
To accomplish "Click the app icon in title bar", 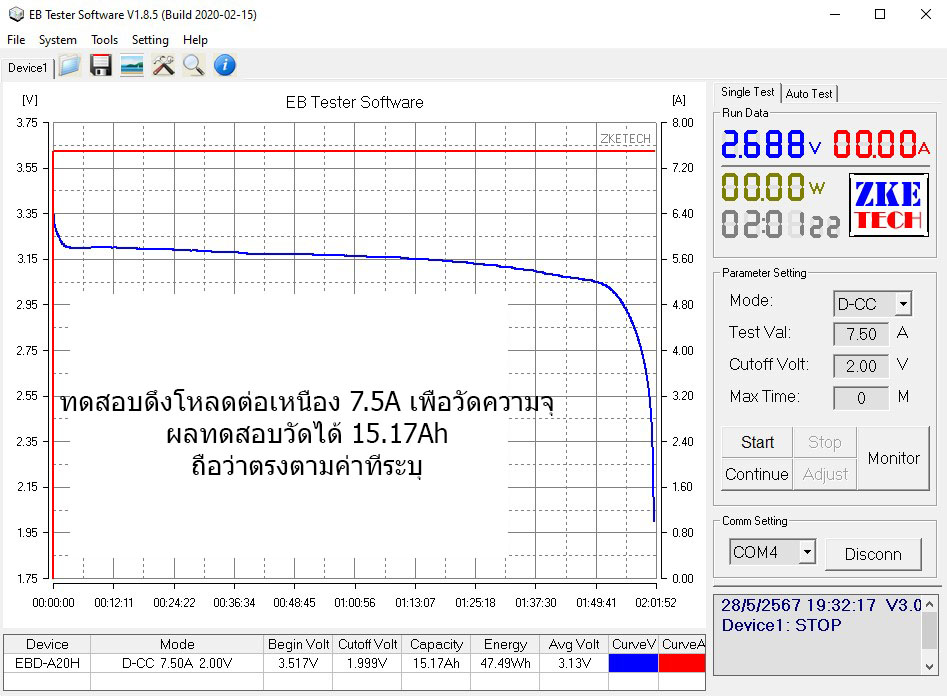I will 14,14.
